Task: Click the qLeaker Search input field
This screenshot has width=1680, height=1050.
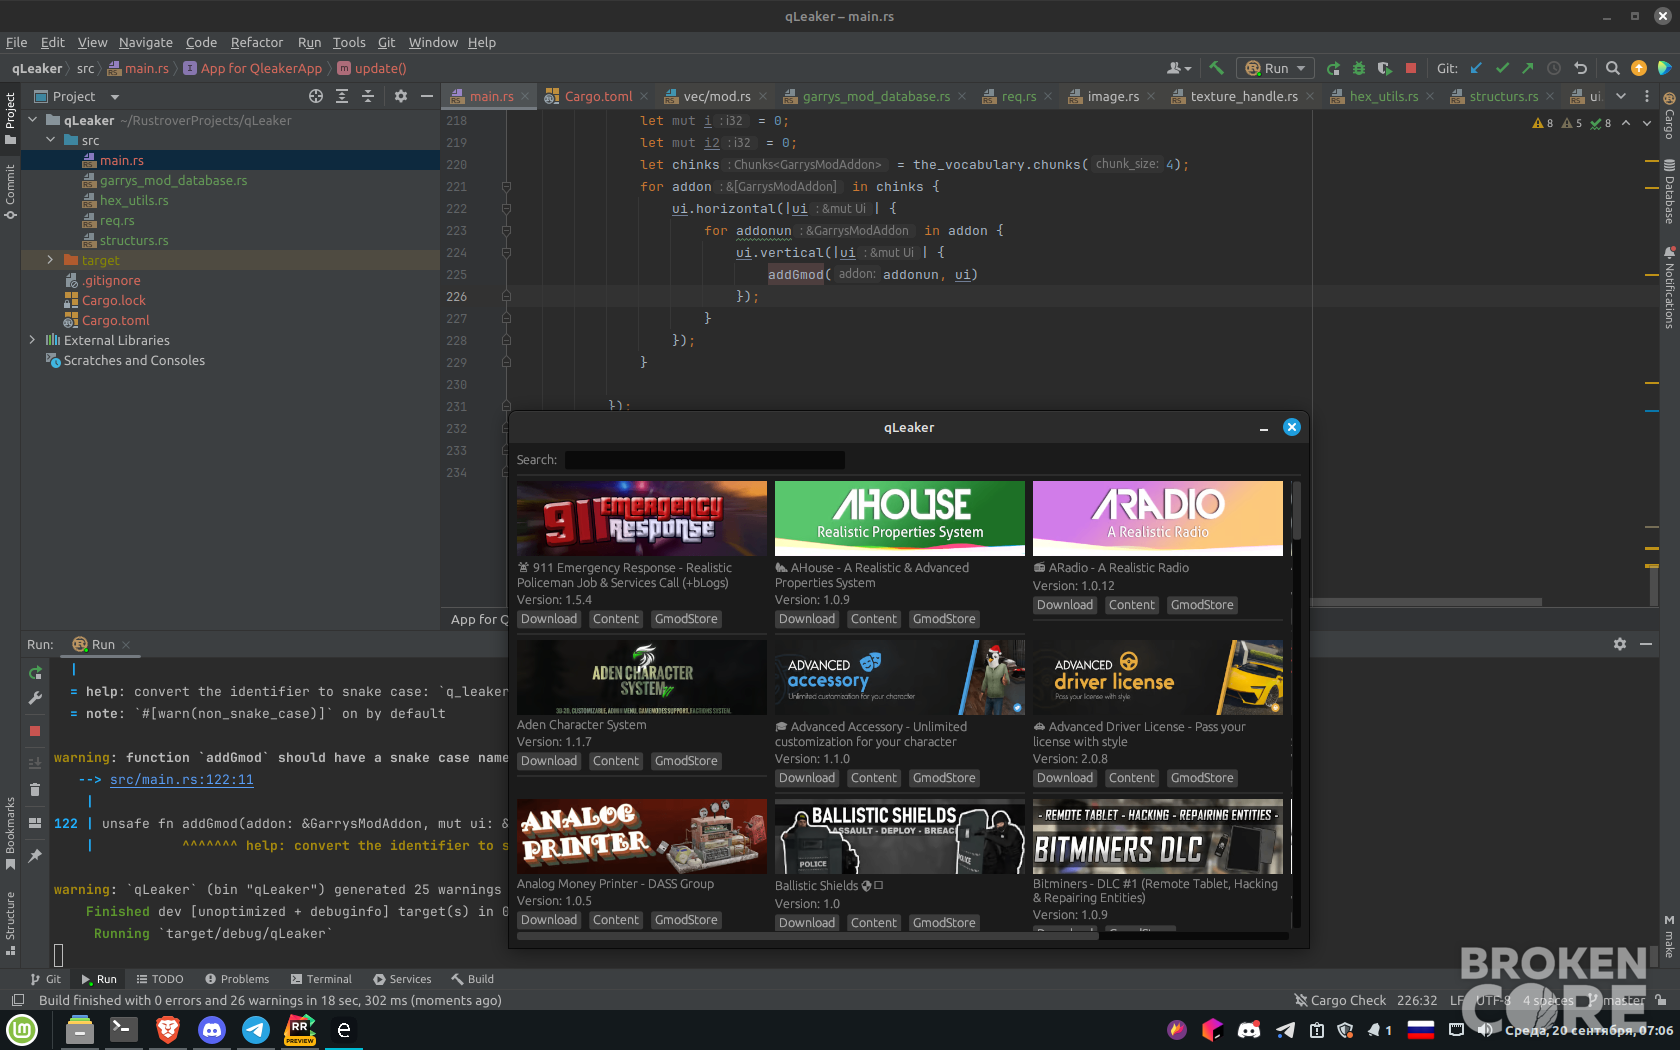Action: tap(704, 460)
